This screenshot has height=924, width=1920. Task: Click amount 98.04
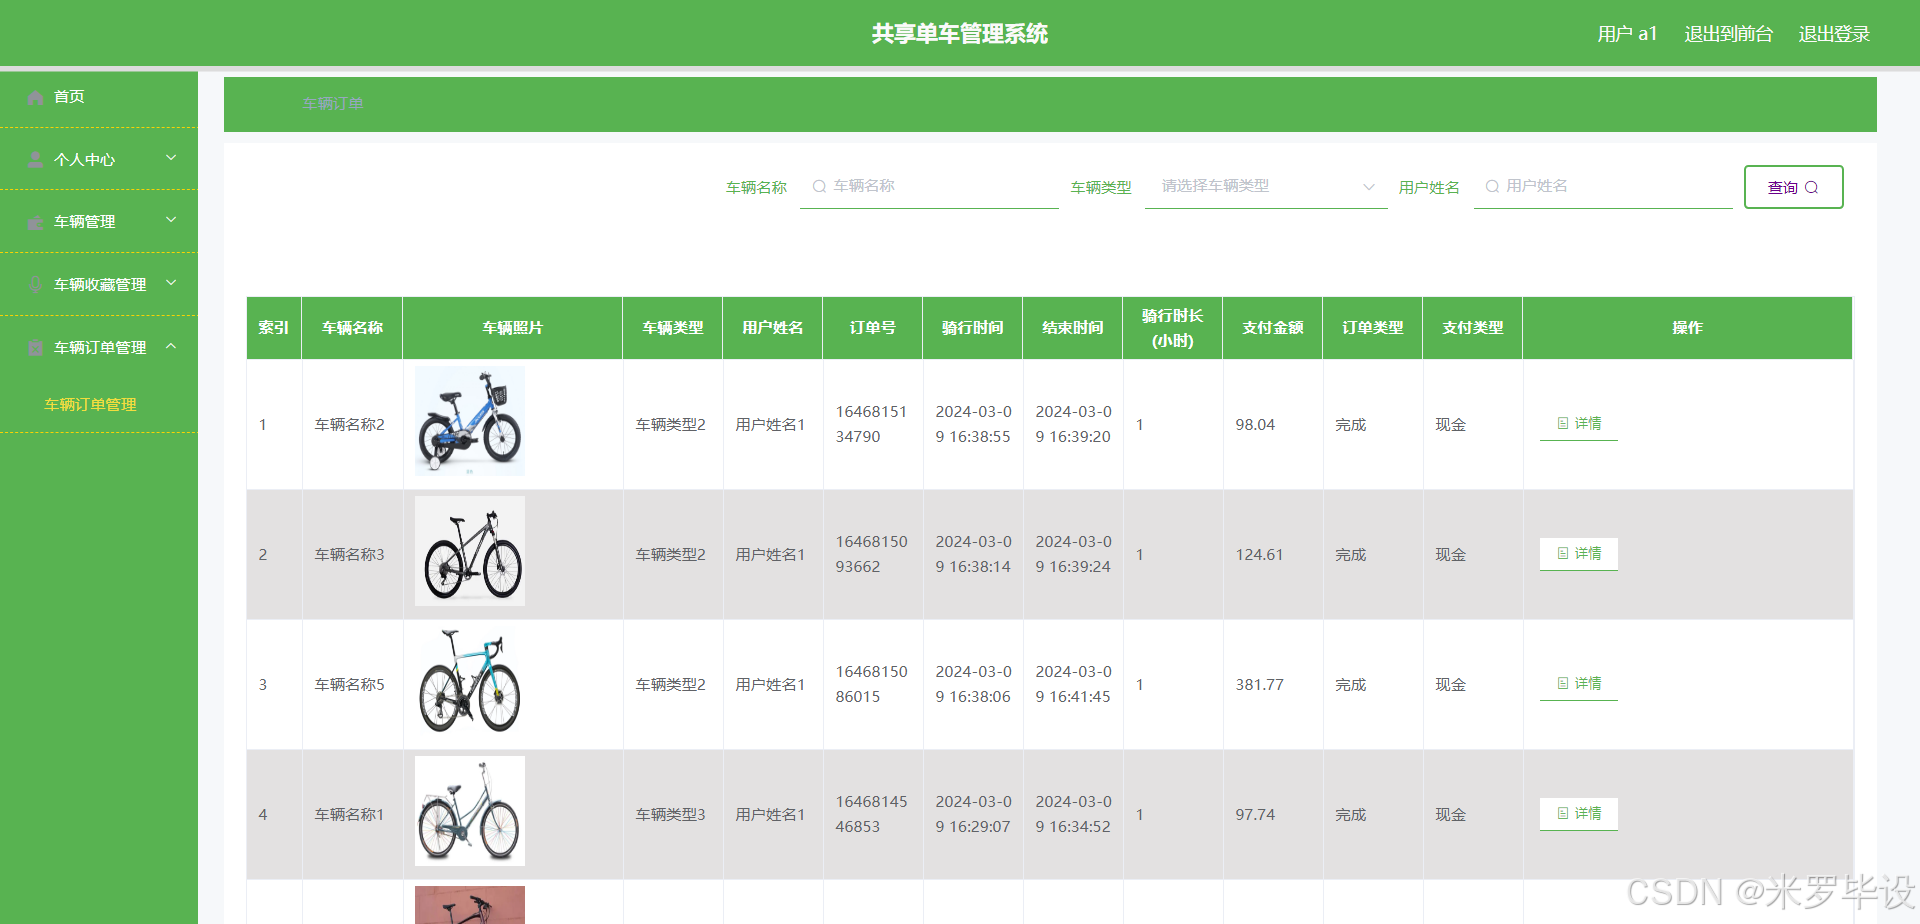pos(1255,425)
